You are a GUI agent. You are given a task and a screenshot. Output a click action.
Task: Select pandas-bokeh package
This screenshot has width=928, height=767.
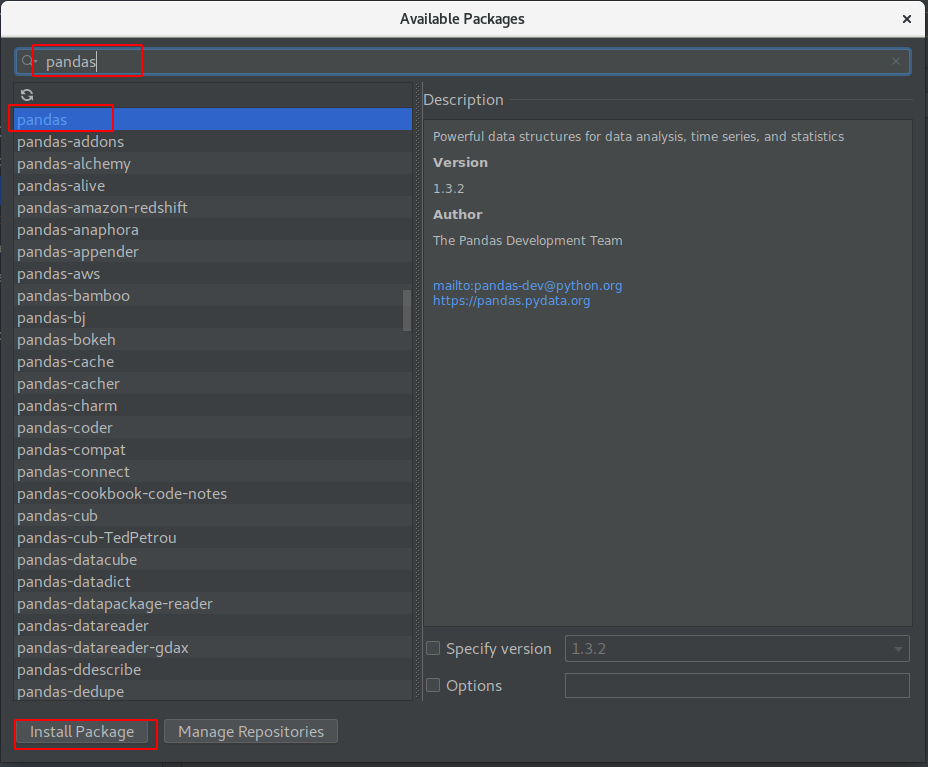coord(213,339)
